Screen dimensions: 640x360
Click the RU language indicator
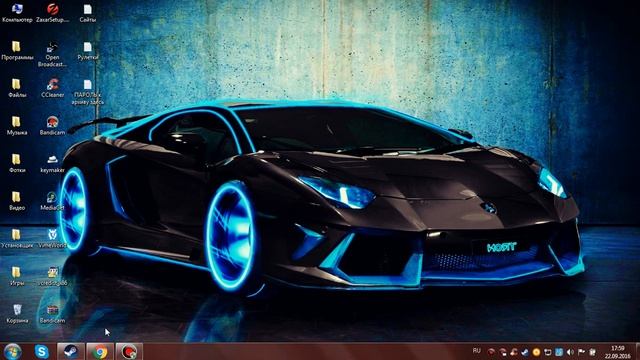[x=476, y=351]
